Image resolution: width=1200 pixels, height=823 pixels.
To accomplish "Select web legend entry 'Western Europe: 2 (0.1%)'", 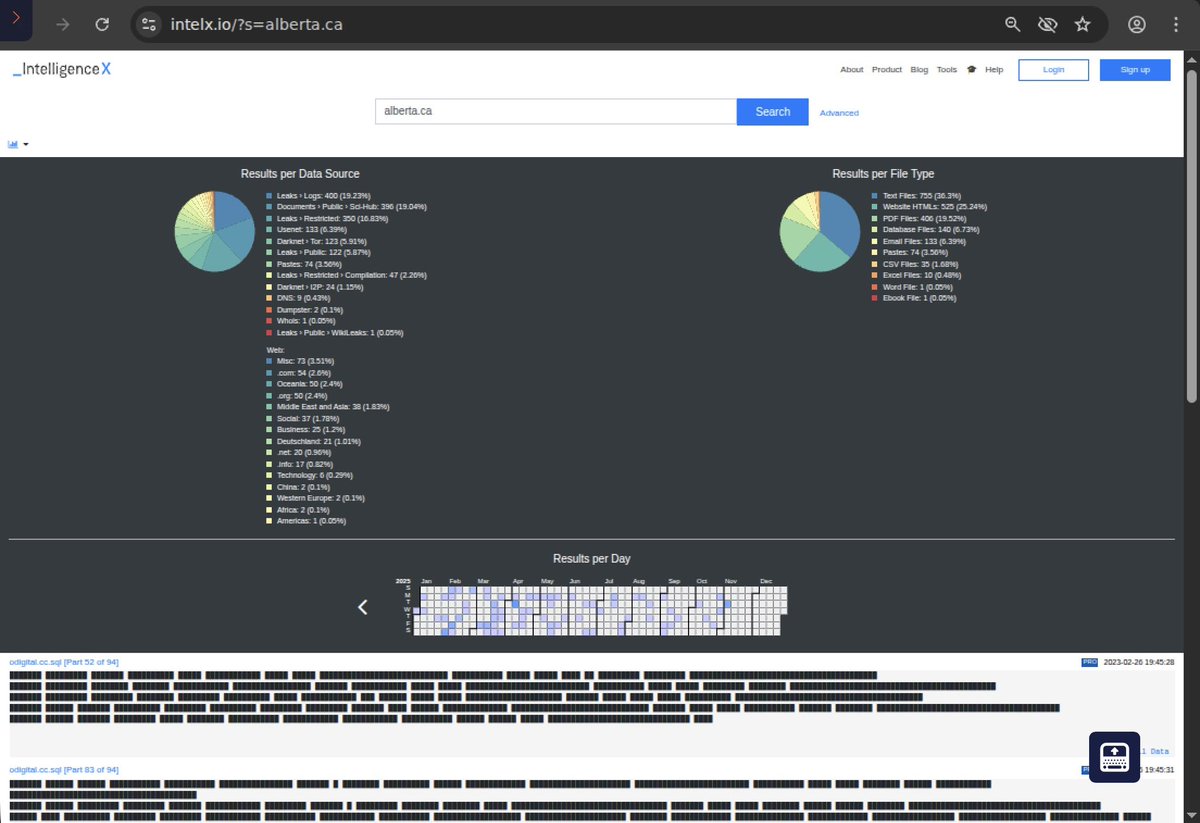I will (x=321, y=498).
